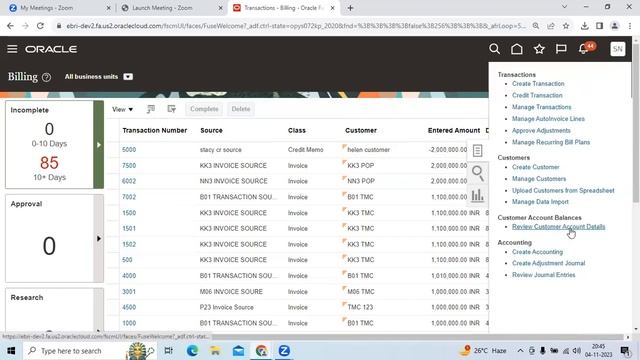Open Review Journal Entries link
Viewport: 640px width, 360px height.
coord(544,275)
